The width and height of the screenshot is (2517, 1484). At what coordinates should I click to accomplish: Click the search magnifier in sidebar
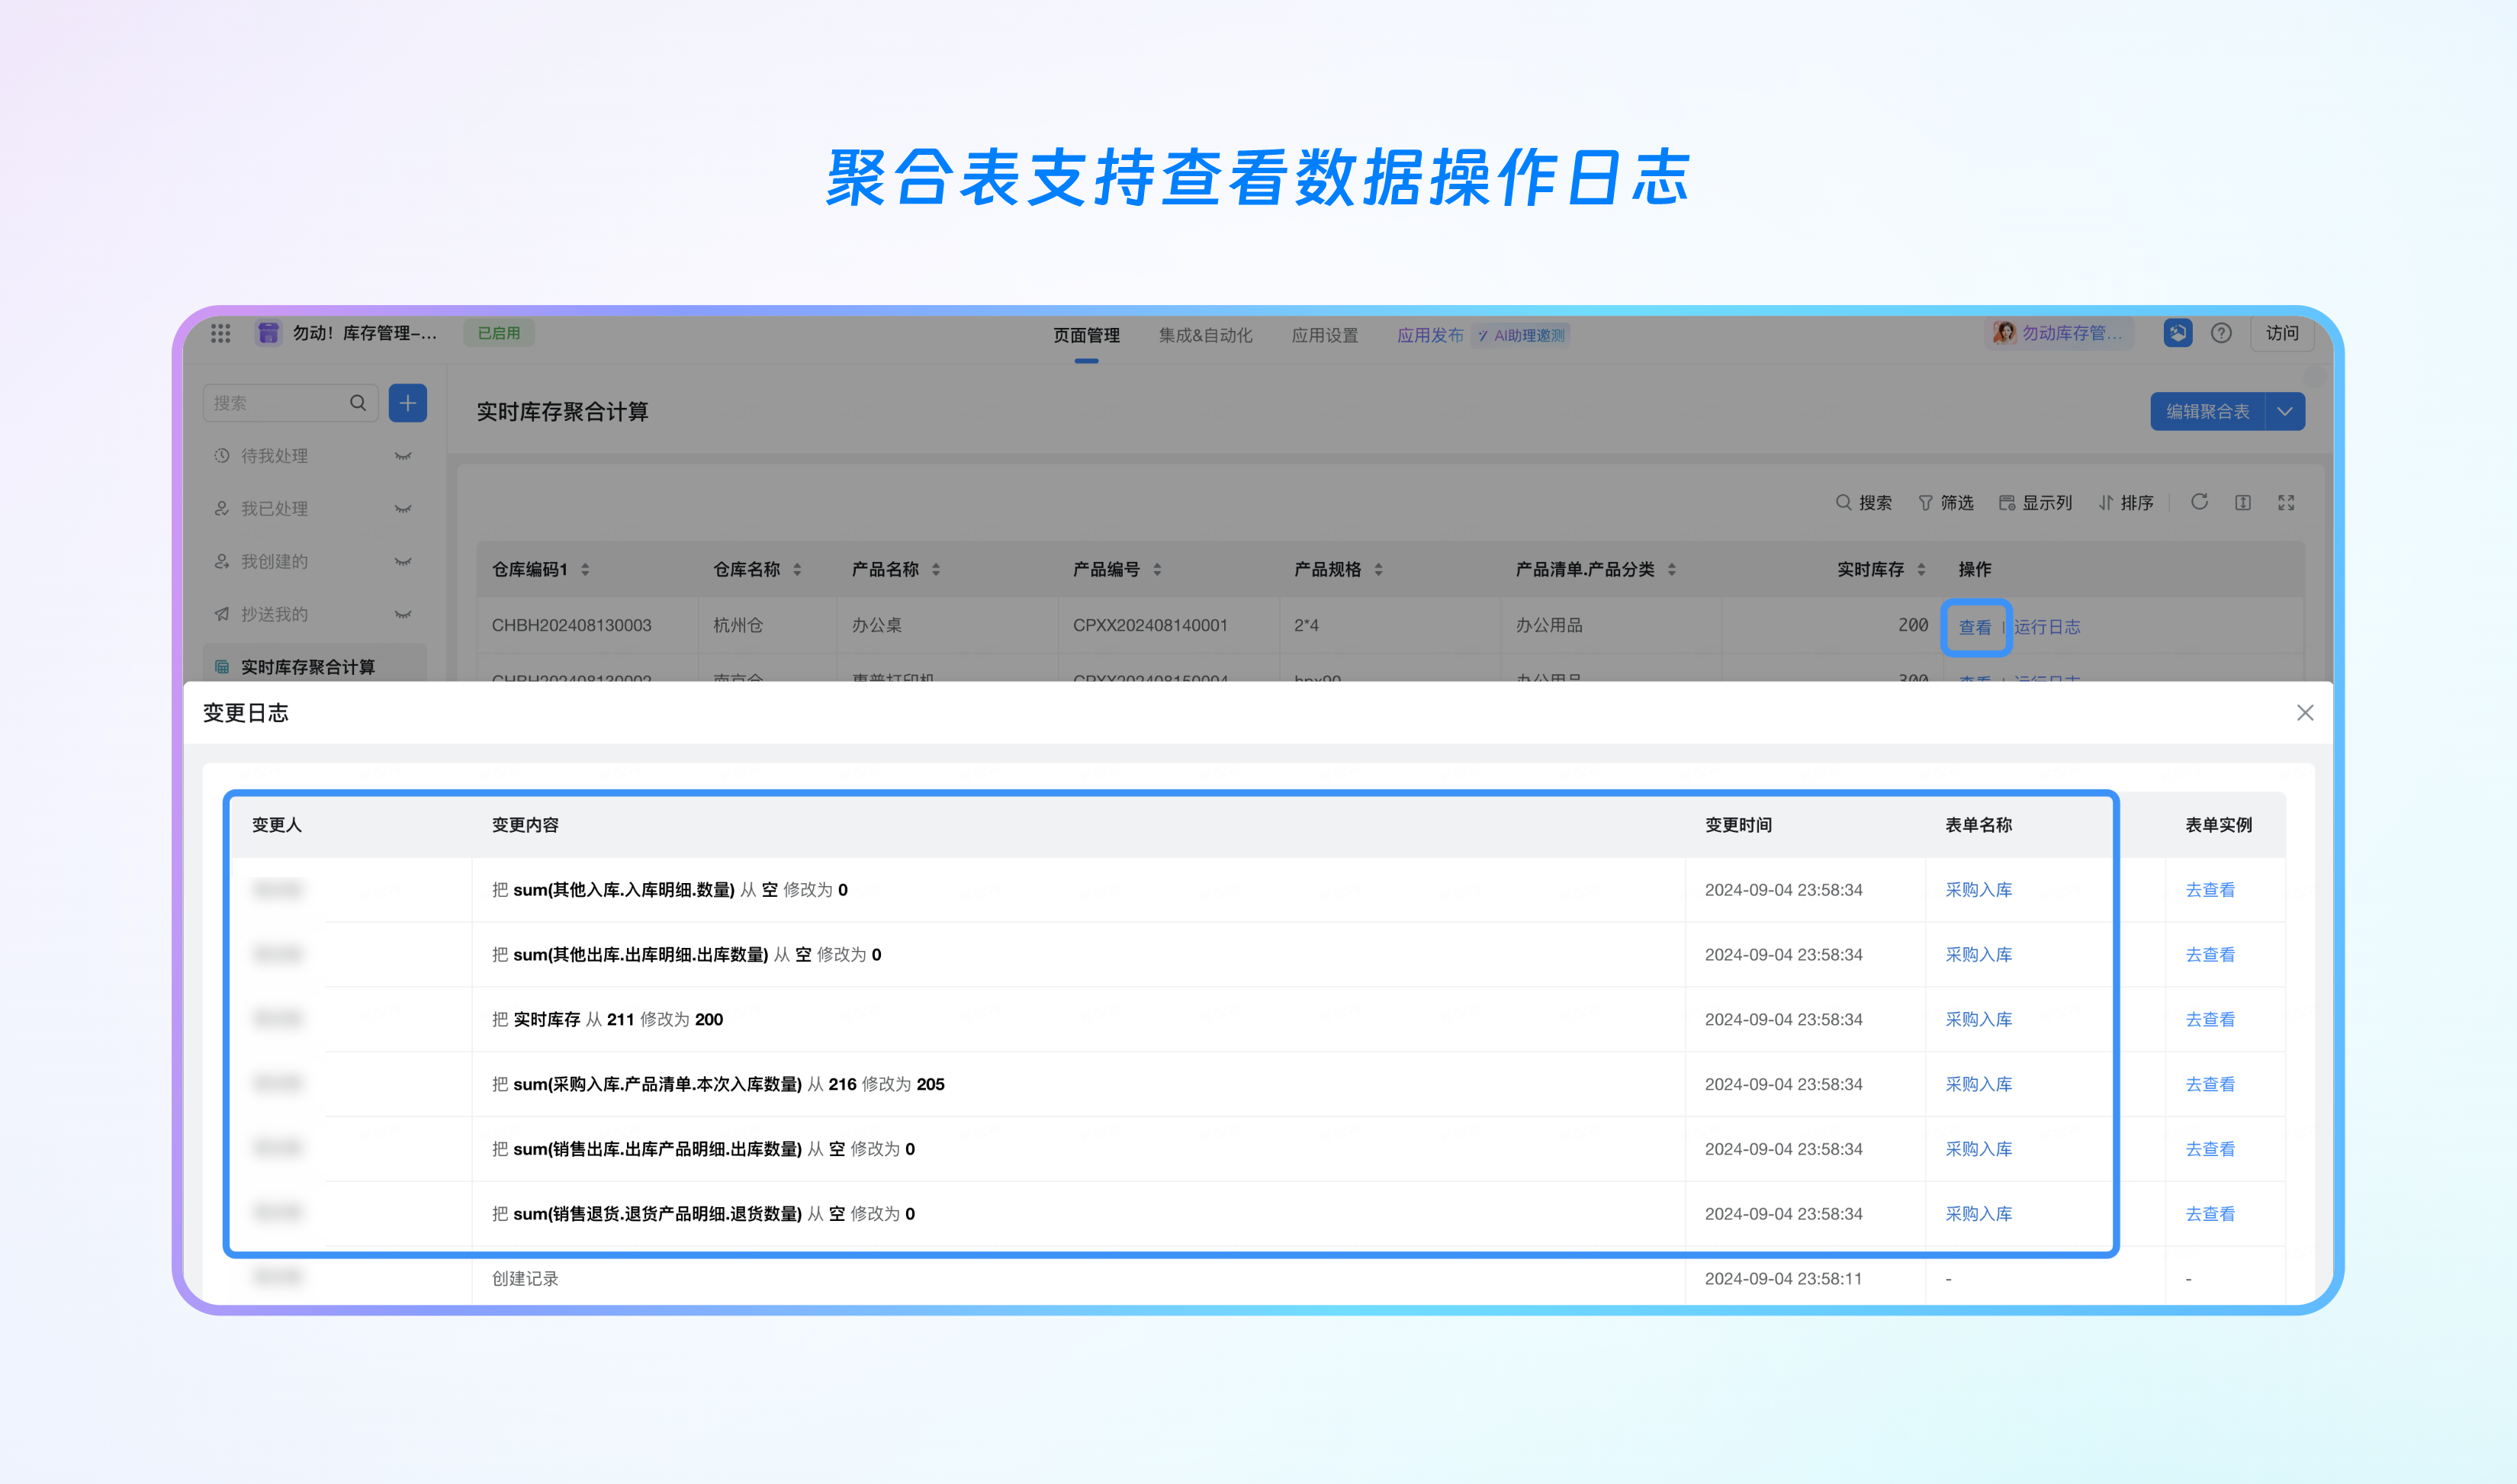coord(358,403)
